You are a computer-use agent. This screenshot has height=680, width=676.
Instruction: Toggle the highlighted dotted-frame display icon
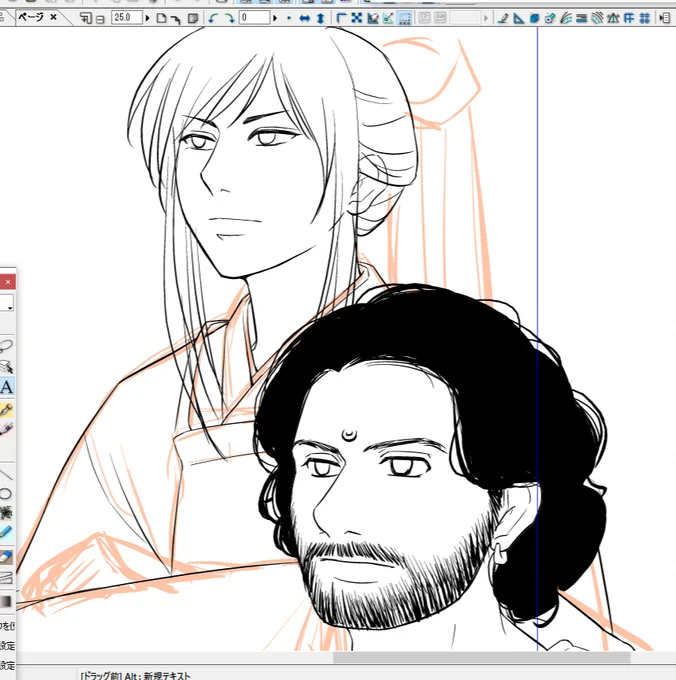(404, 18)
